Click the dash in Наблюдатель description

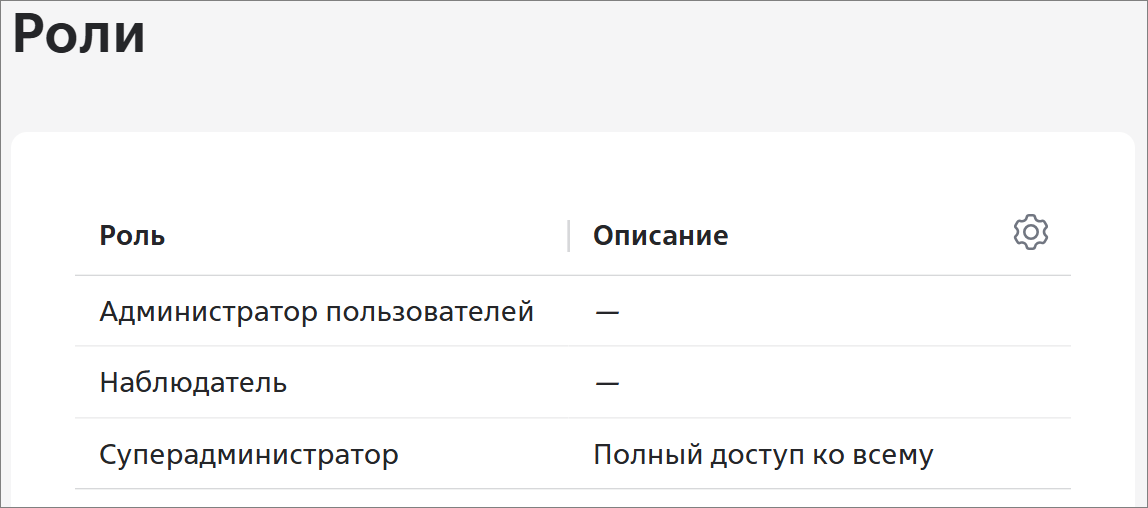pos(607,383)
